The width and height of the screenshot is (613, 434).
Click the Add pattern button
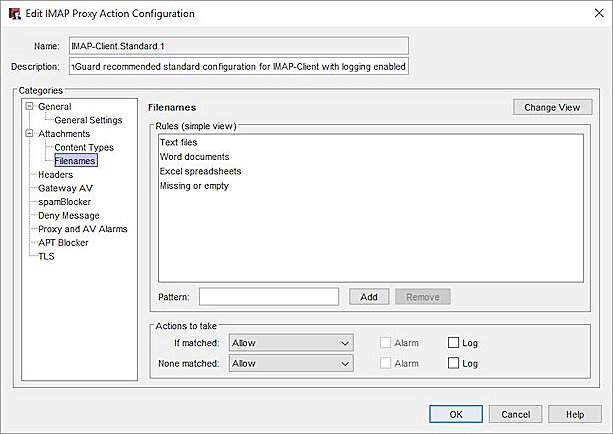(x=369, y=297)
